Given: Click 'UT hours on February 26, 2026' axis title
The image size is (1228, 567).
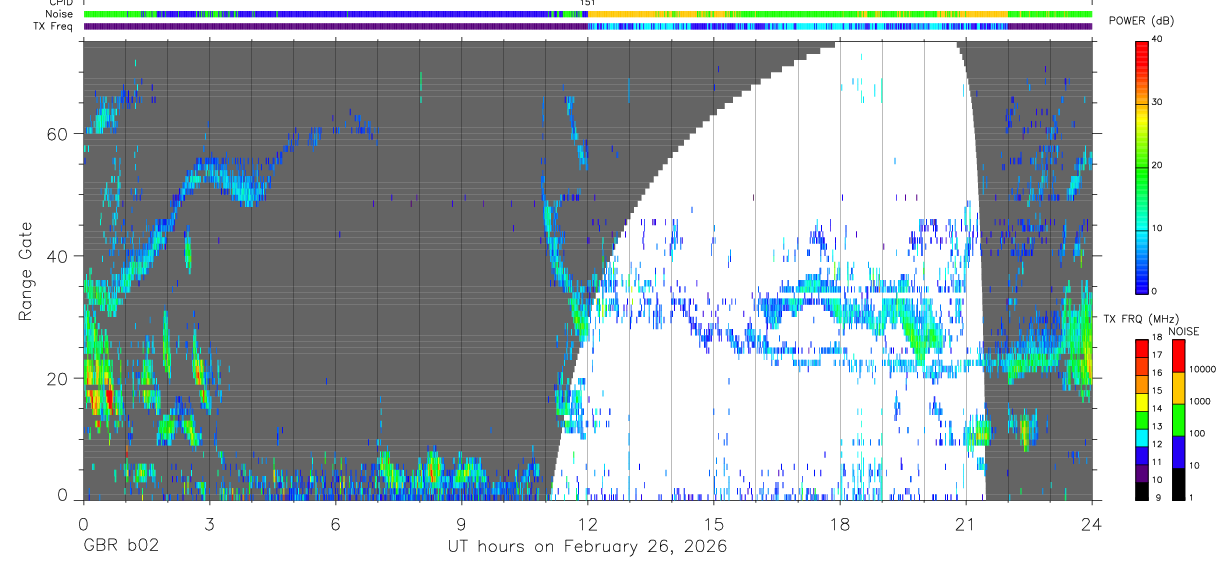Looking at the screenshot, I should point(586,546).
